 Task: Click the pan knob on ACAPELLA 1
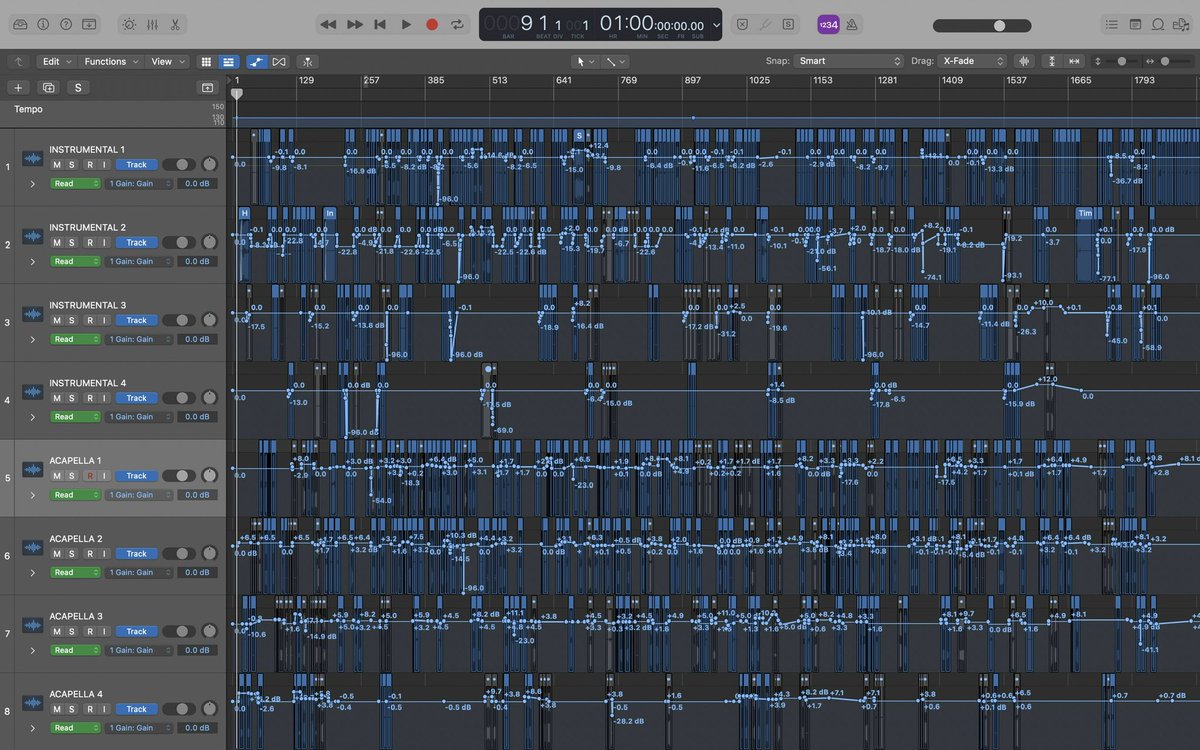[209, 476]
